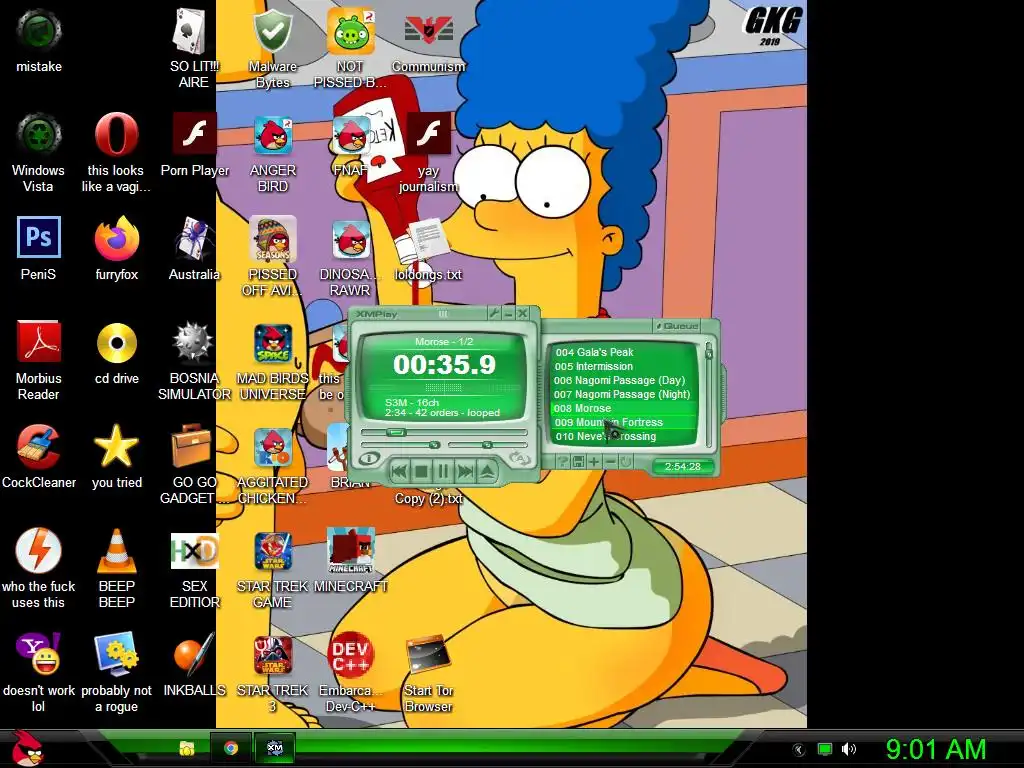
Task: Click the open file (eject) button in XMPlay
Action: pyautogui.click(x=487, y=471)
